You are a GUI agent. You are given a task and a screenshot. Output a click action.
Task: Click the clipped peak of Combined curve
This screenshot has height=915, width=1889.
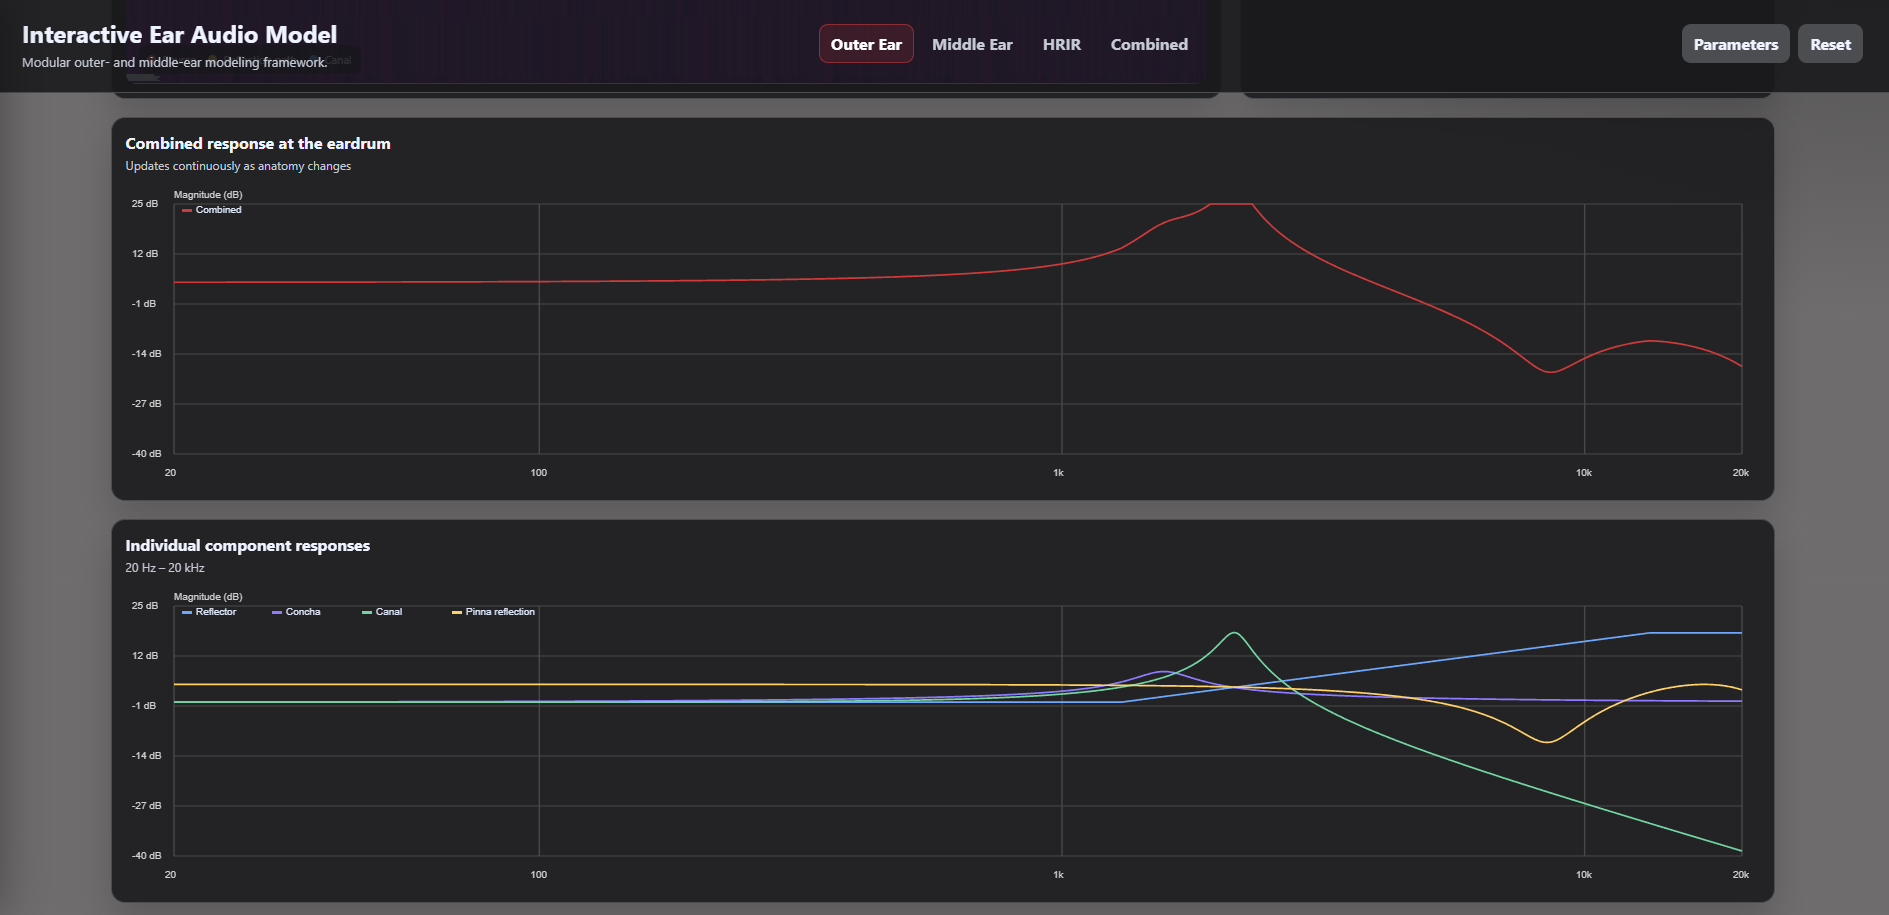(1231, 204)
